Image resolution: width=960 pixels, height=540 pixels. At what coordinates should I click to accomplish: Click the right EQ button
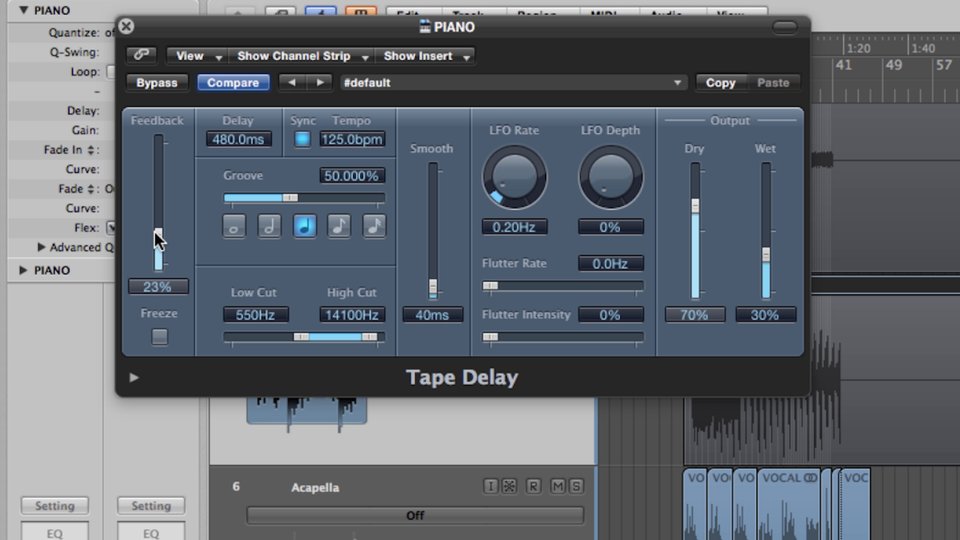coord(151,533)
